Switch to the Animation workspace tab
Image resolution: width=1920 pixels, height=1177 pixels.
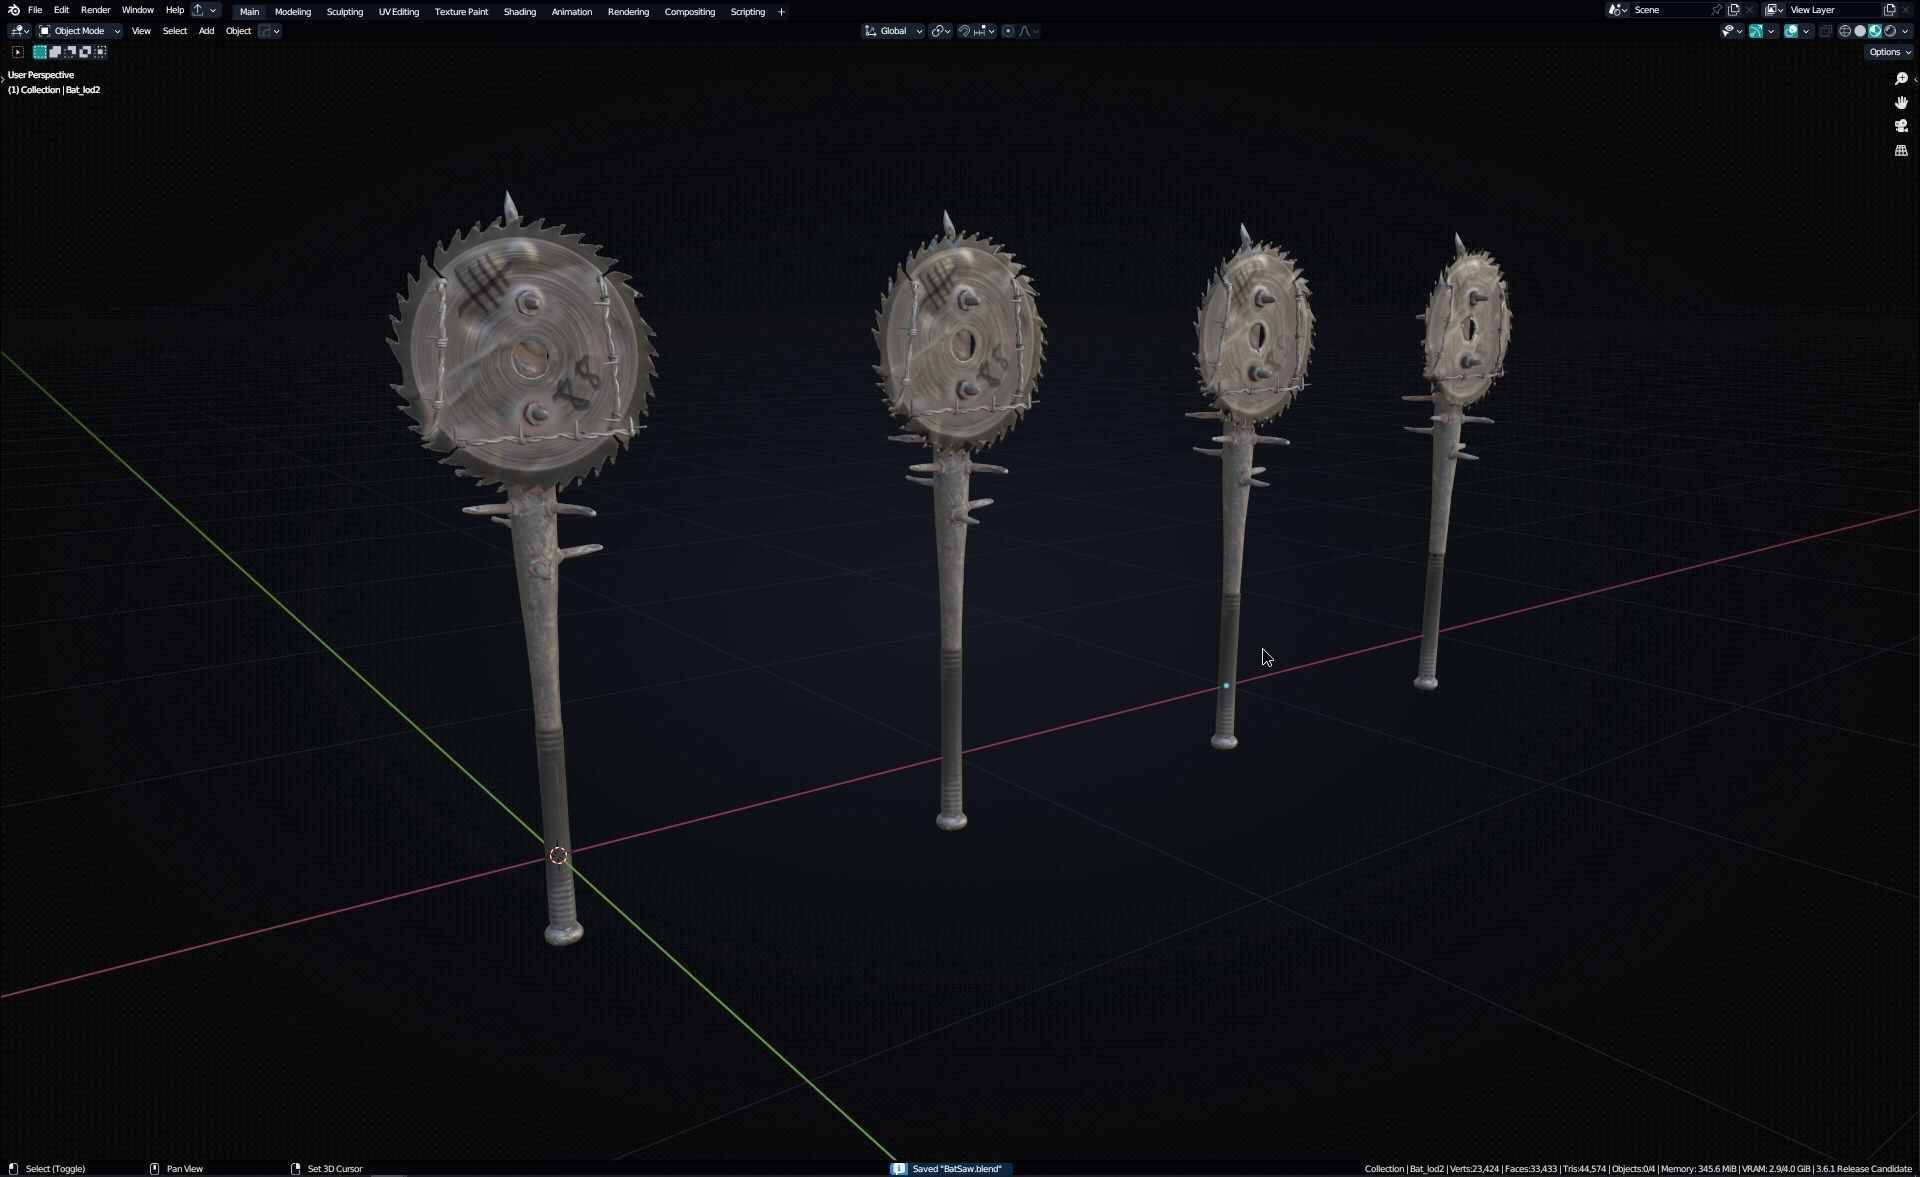click(x=572, y=12)
